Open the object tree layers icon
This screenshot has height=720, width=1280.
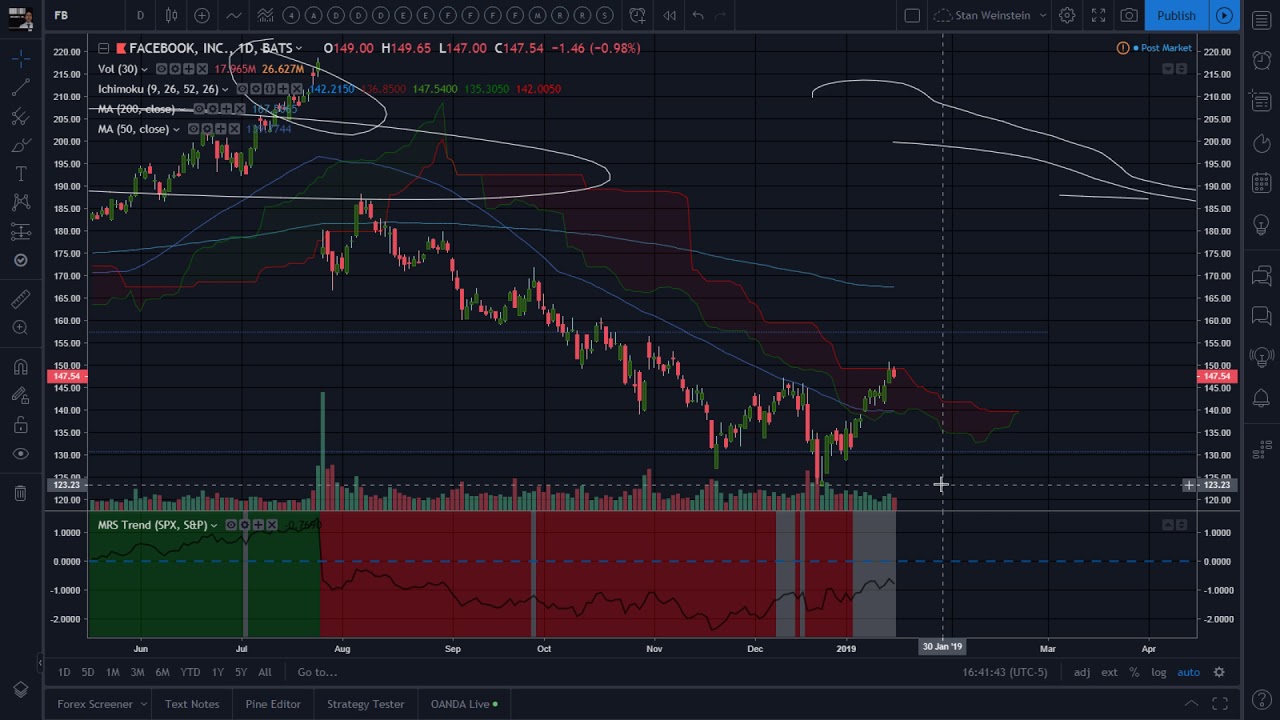pos(20,690)
